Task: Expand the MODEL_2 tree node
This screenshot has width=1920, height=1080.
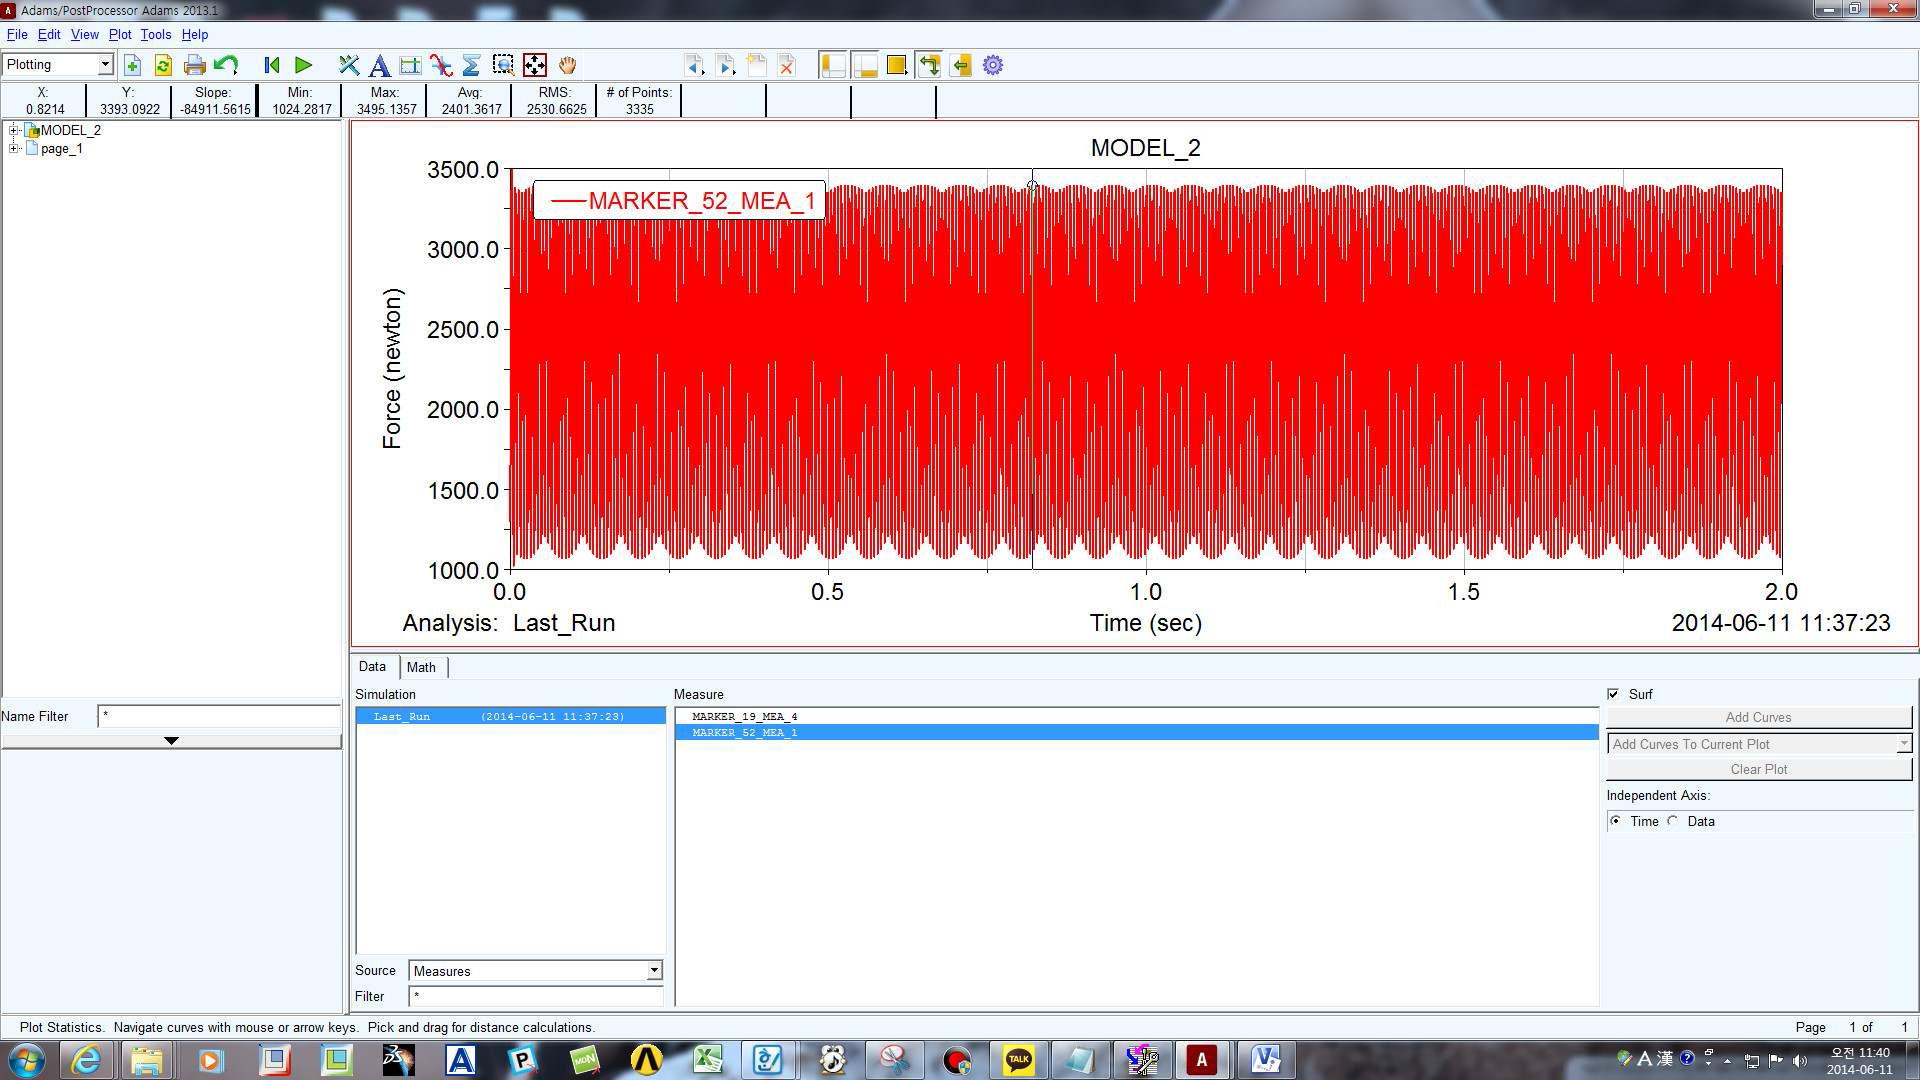Action: point(14,130)
